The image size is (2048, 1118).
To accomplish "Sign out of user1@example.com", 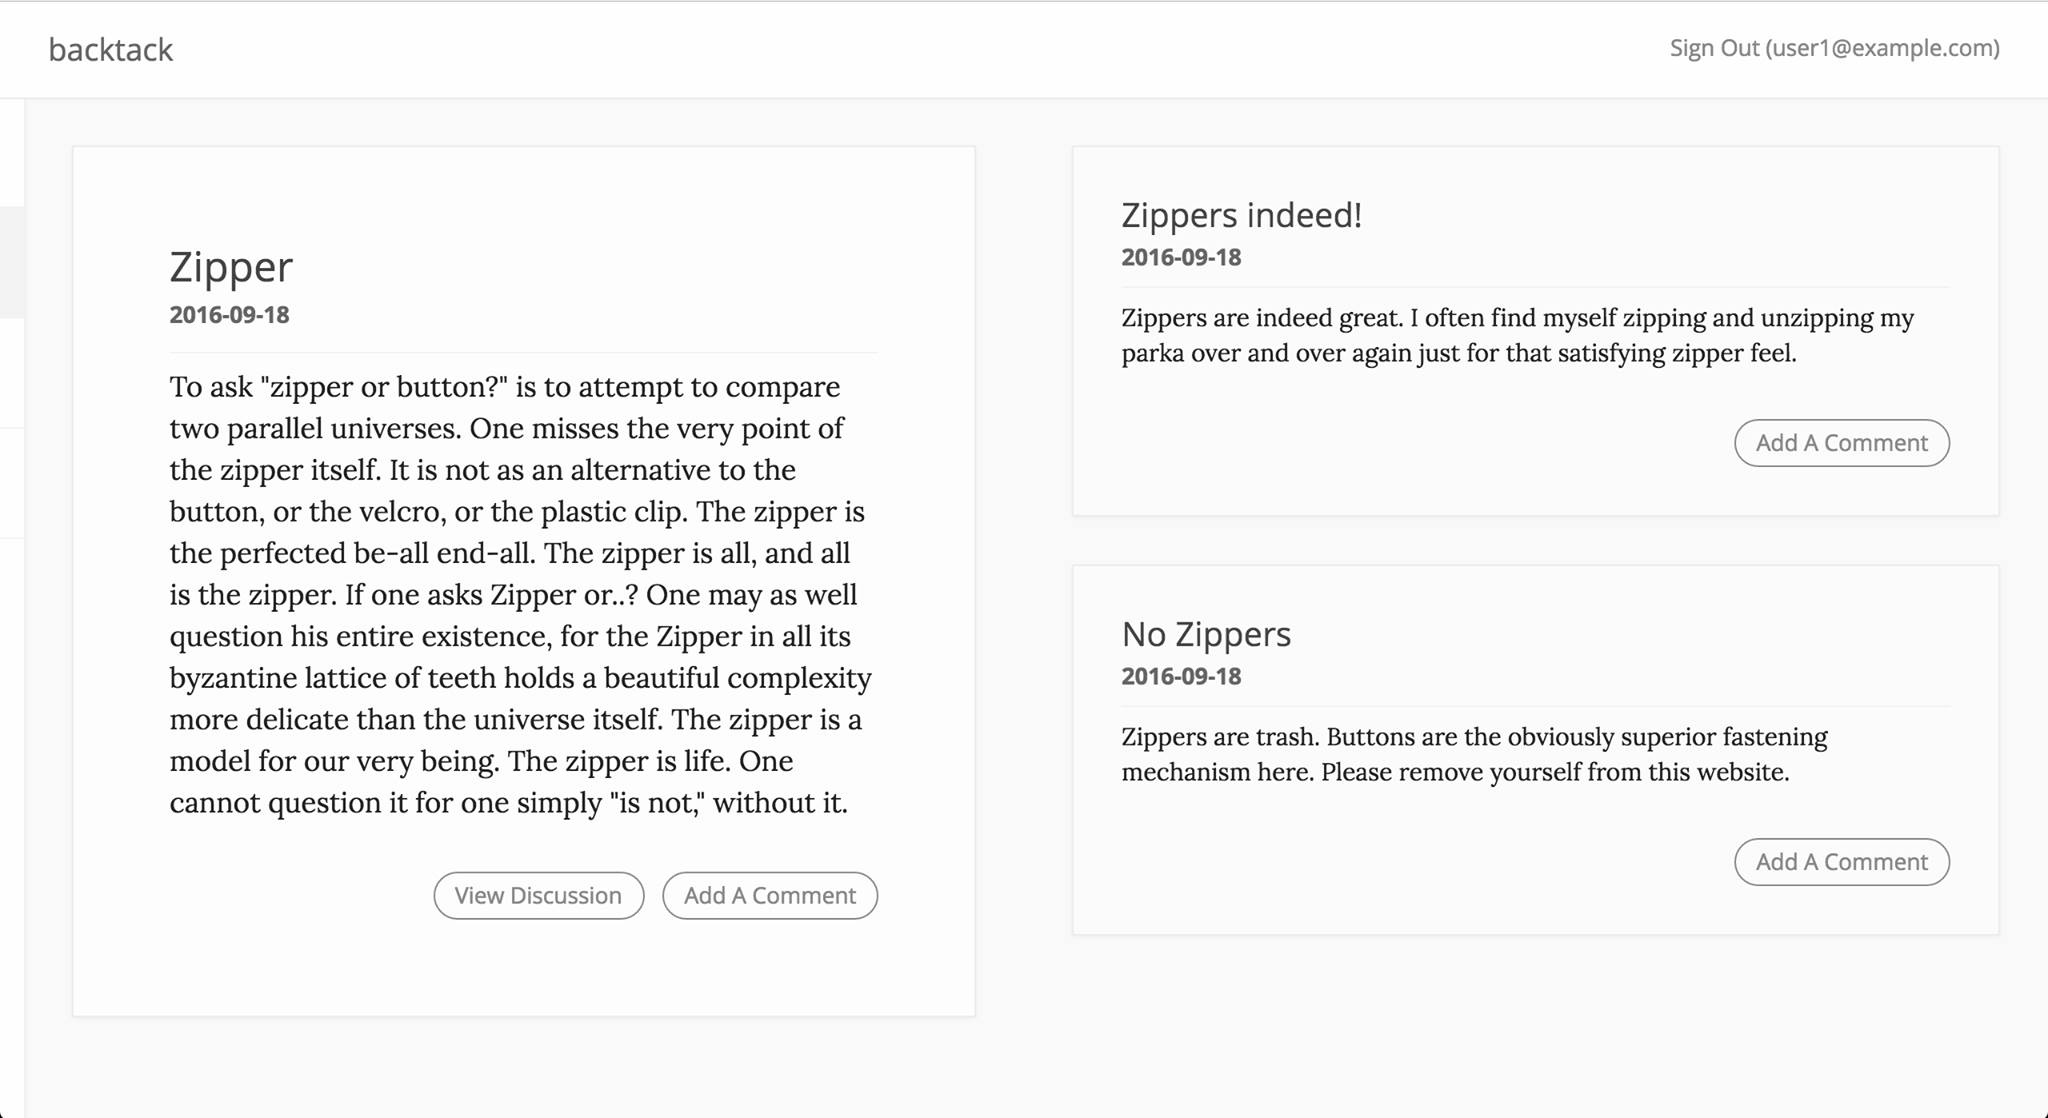I will coord(1833,48).
